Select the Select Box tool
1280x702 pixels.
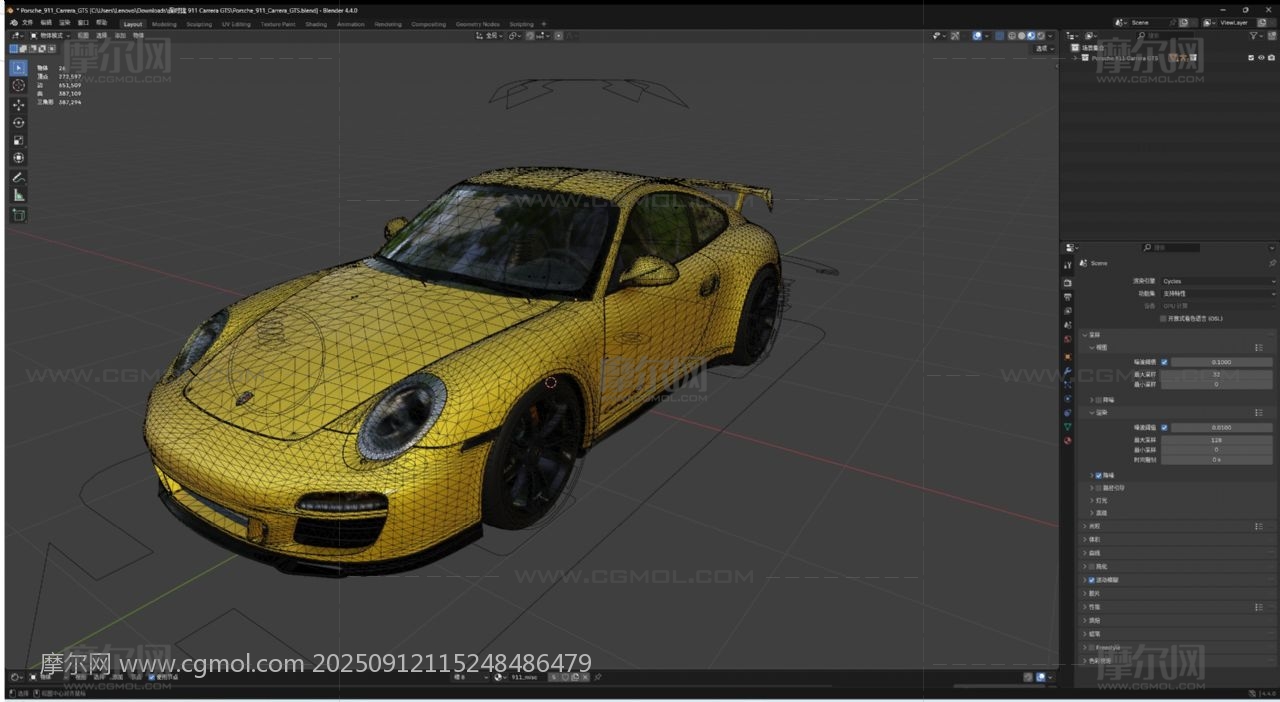tap(18, 68)
